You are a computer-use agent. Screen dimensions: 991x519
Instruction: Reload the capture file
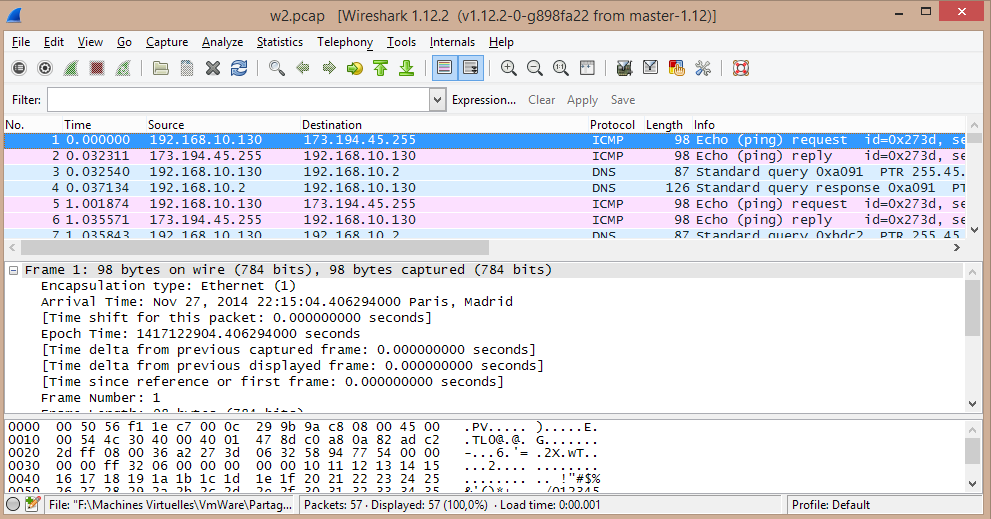coord(238,68)
